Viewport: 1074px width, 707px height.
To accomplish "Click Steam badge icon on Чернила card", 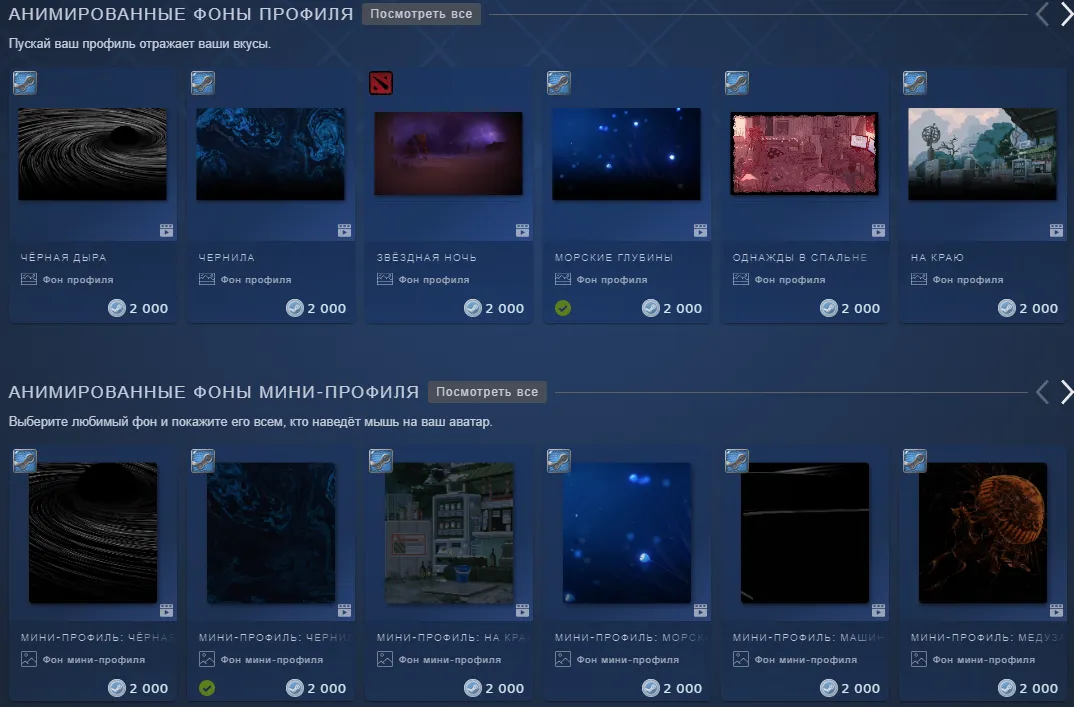I will click(203, 83).
